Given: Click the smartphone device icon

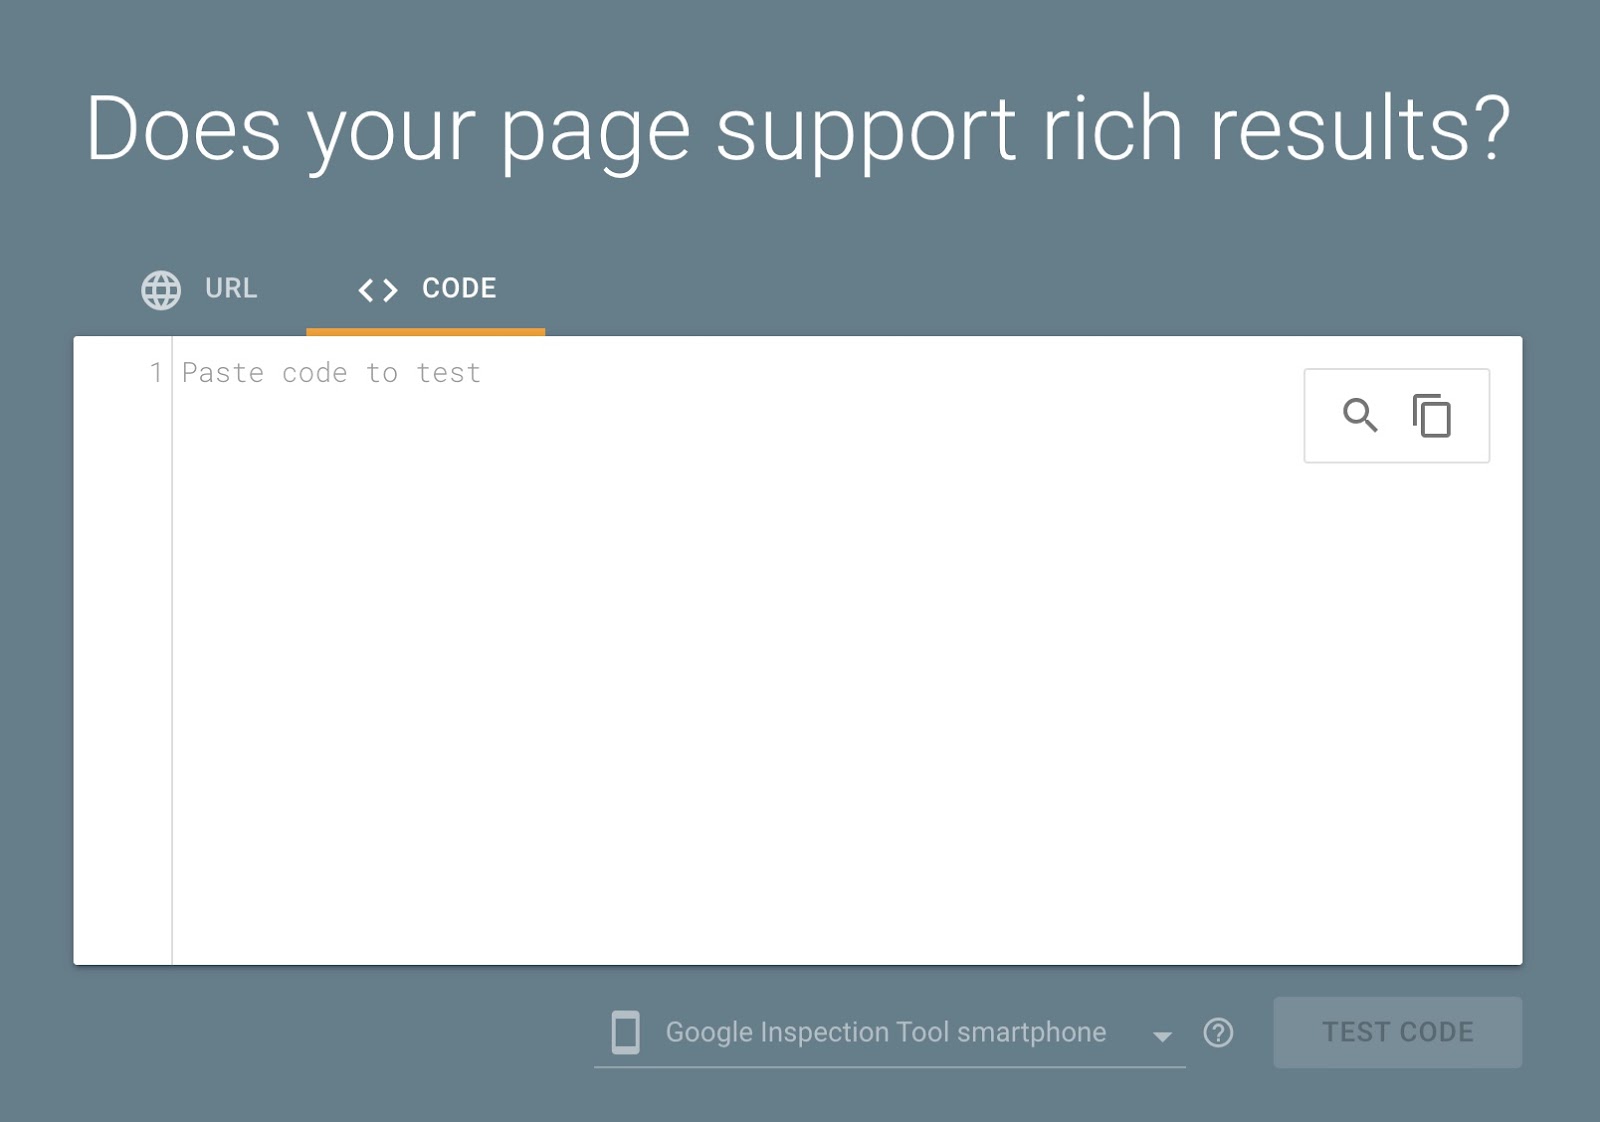Looking at the screenshot, I should click(x=626, y=1033).
